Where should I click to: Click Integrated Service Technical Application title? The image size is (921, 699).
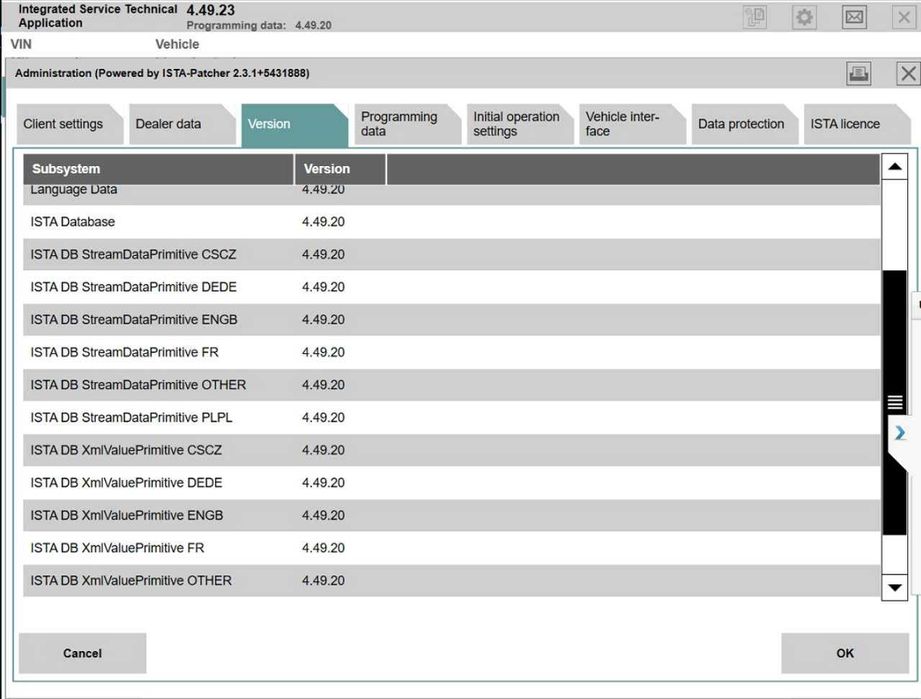coord(98,16)
